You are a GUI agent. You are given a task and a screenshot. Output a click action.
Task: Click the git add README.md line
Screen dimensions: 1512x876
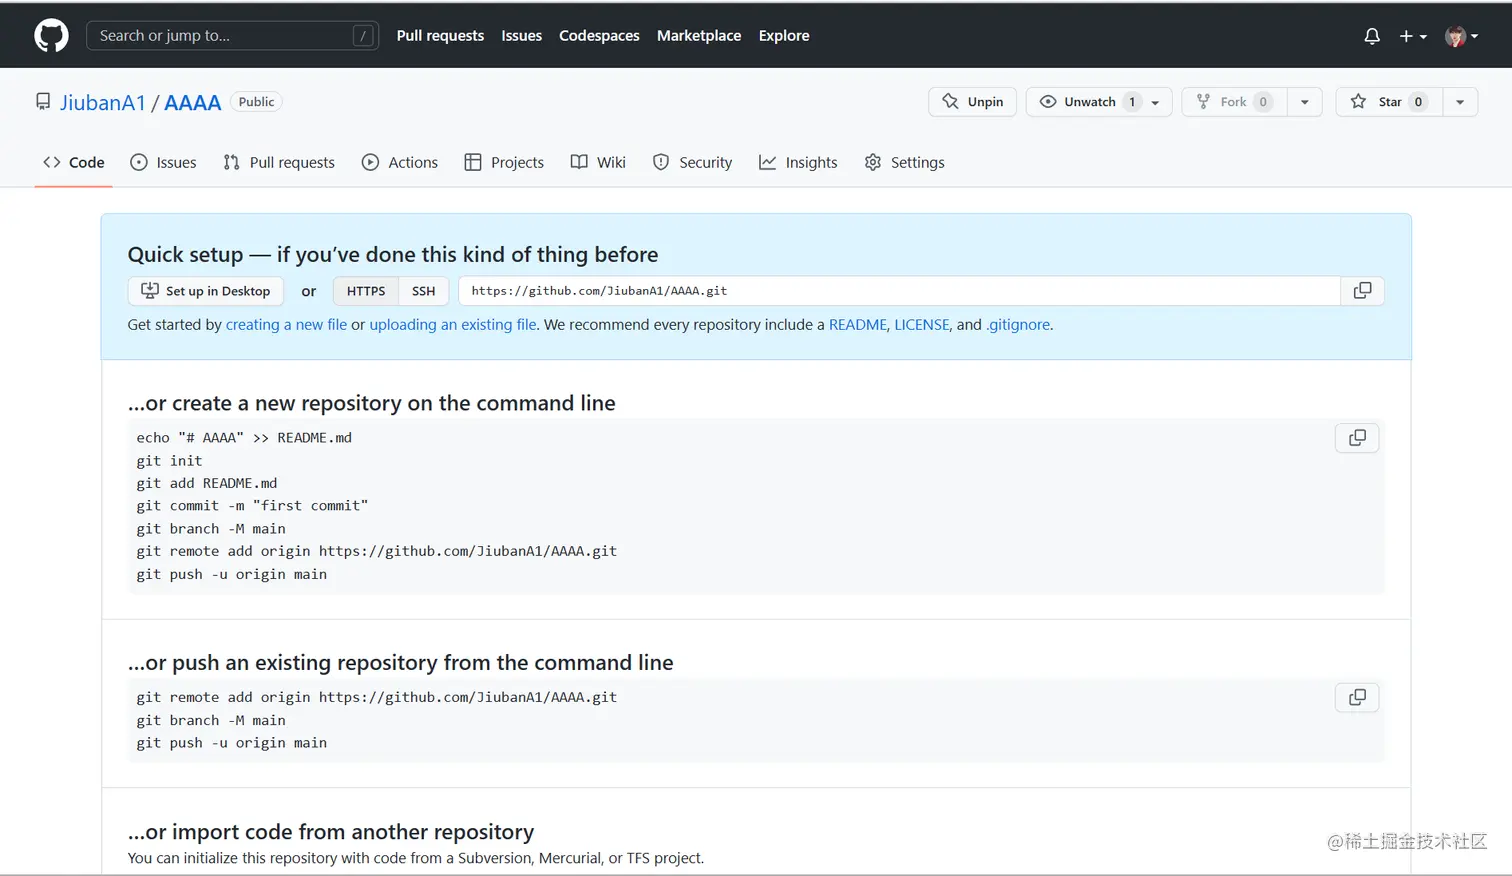(x=207, y=483)
